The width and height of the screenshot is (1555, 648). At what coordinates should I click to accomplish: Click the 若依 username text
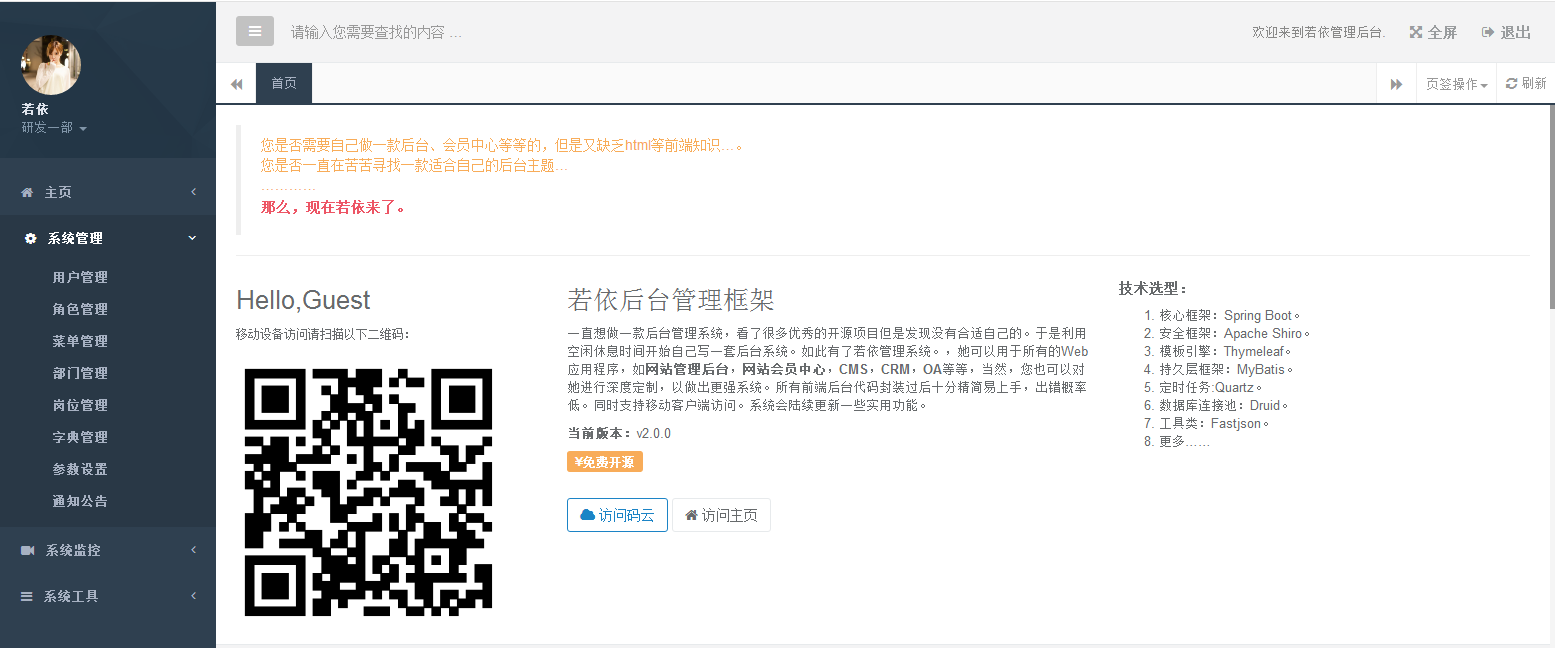coord(35,109)
